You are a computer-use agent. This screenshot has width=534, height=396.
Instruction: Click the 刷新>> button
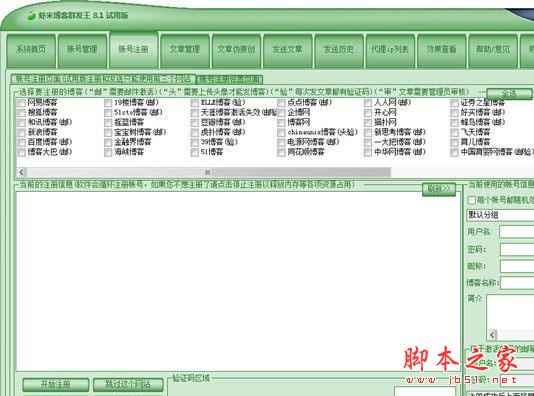coord(439,189)
